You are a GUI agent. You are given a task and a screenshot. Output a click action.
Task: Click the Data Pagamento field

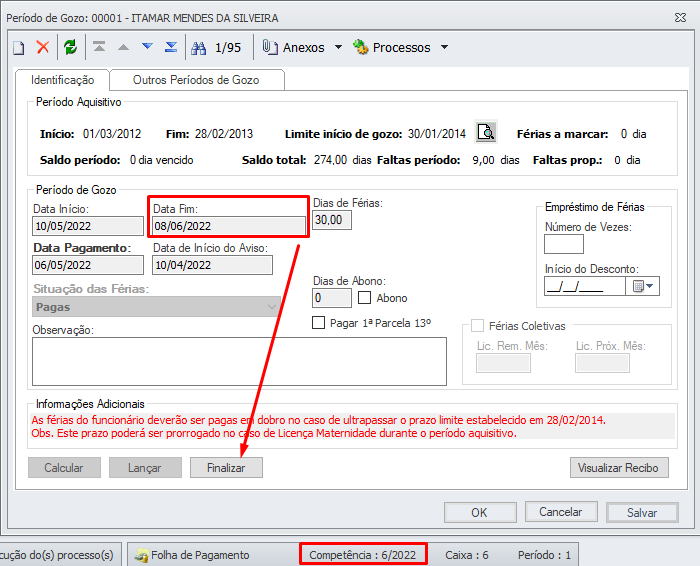tap(88, 265)
